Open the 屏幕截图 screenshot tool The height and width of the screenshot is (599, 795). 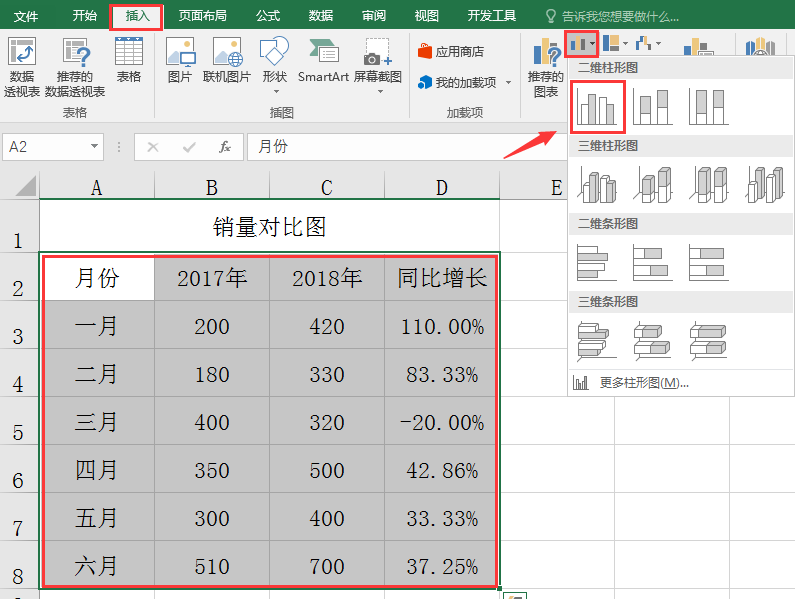coord(378,65)
